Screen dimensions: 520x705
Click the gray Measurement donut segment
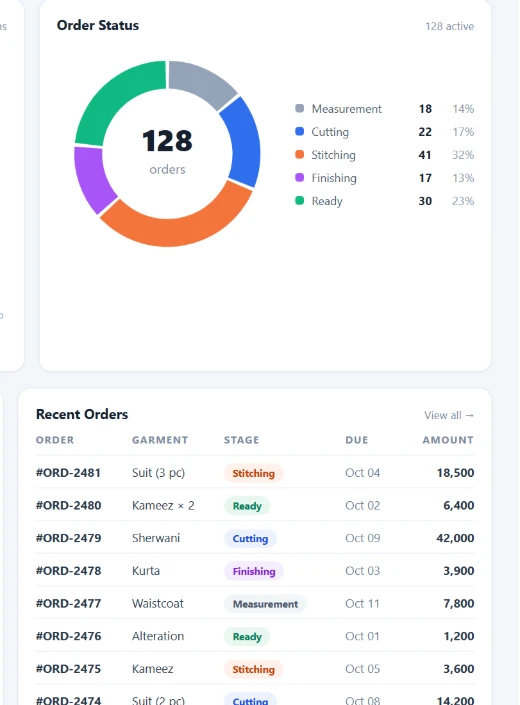click(x=202, y=81)
